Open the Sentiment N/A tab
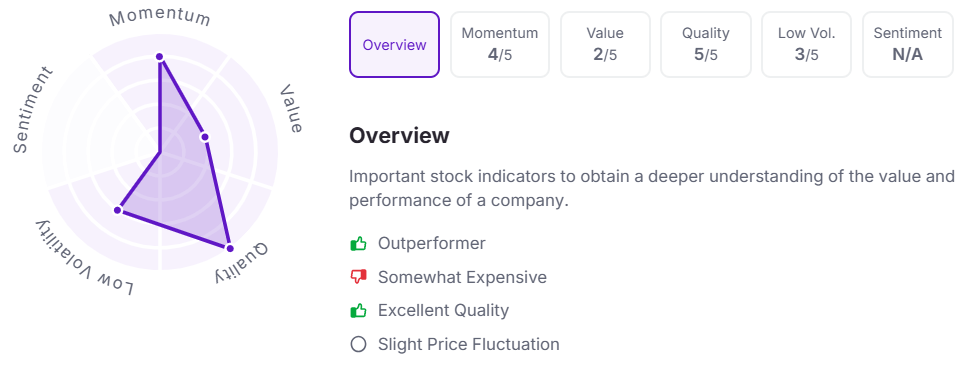 point(908,44)
